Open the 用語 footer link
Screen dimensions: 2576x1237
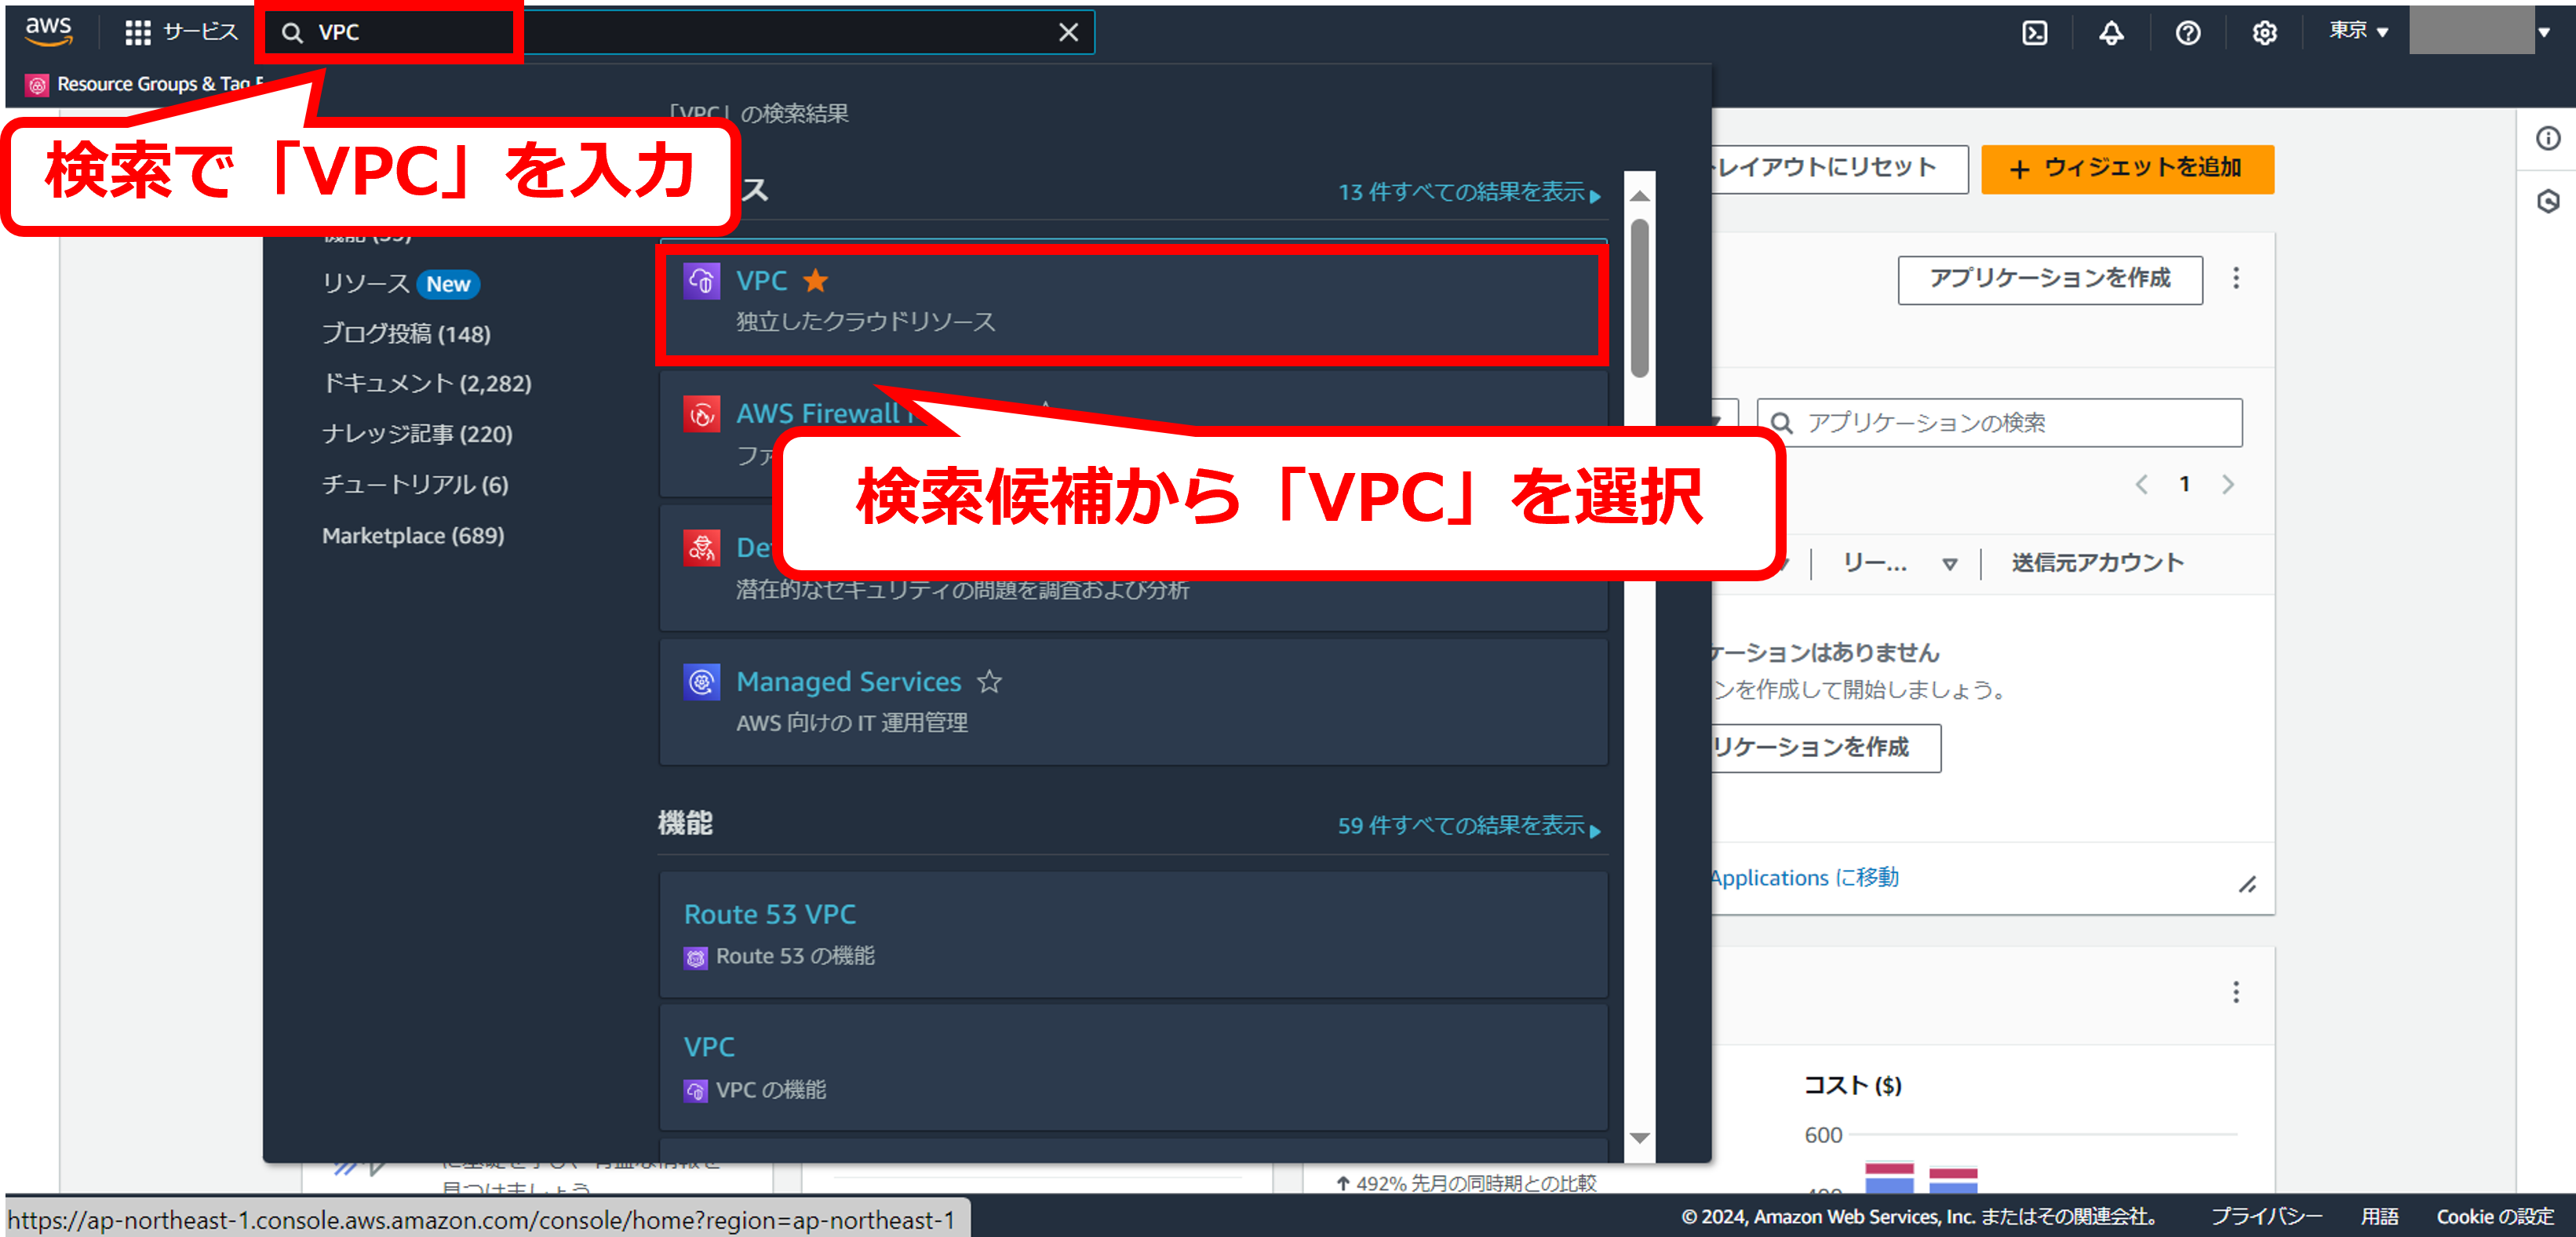coord(2380,1216)
